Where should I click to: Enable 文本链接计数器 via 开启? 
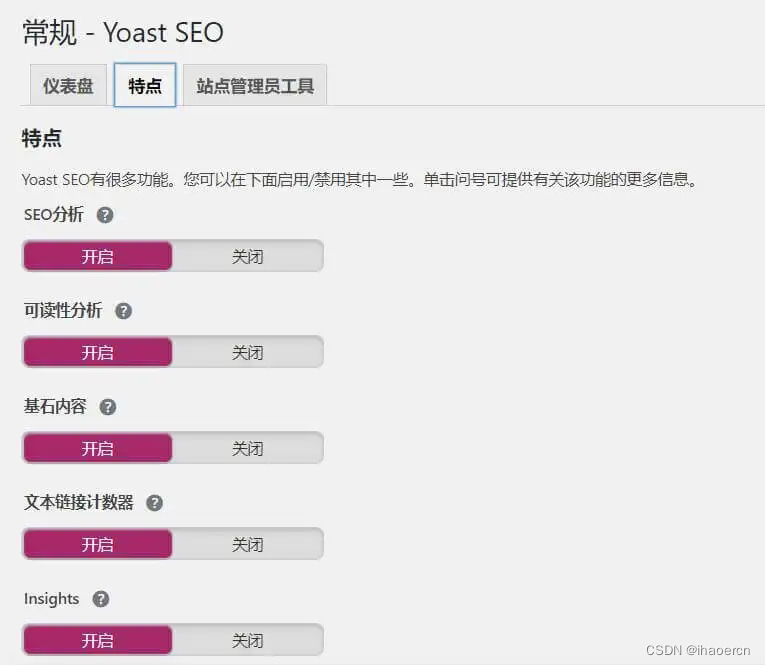pyautogui.click(x=98, y=544)
